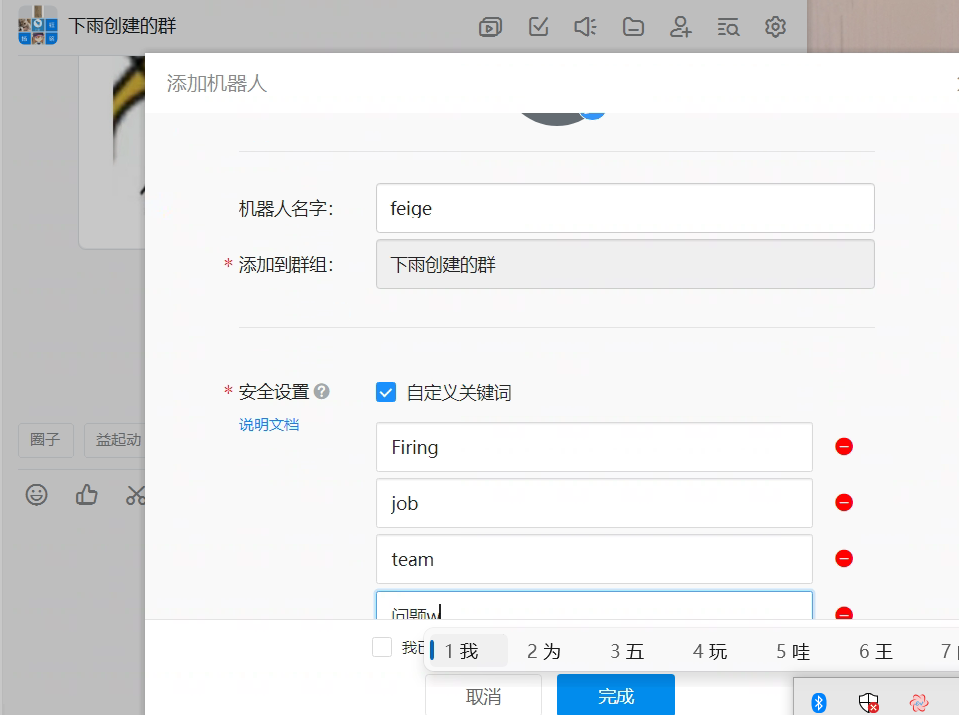Select IME candidate 5 哇

[793, 651]
